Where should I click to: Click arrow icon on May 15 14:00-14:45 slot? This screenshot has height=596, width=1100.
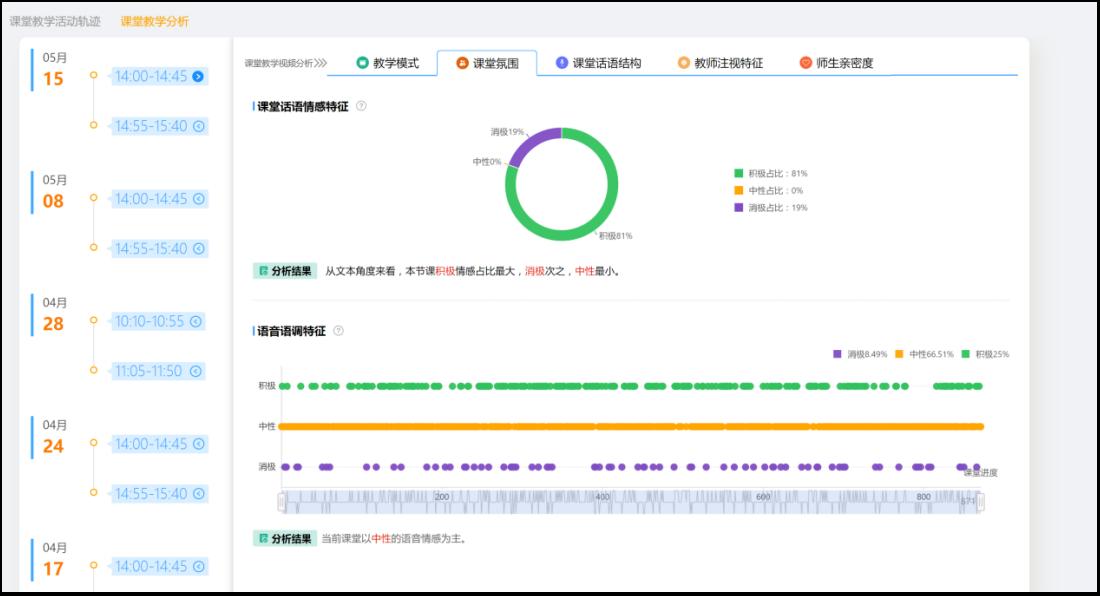point(198,76)
